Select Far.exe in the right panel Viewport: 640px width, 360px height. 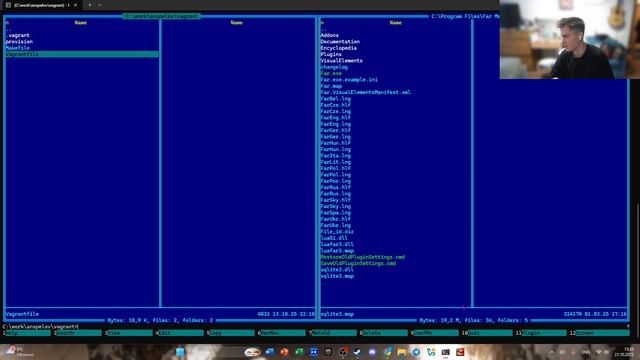(x=331, y=73)
